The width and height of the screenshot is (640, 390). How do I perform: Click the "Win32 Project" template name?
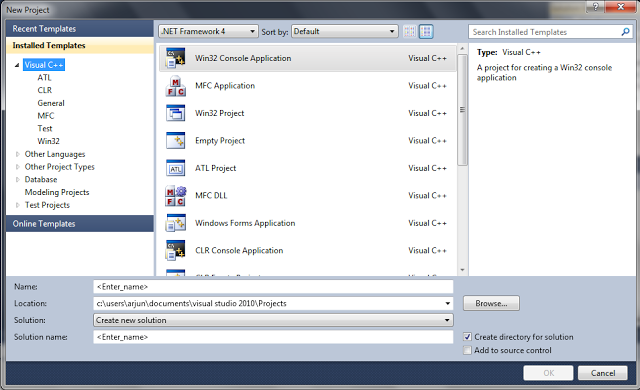point(220,113)
